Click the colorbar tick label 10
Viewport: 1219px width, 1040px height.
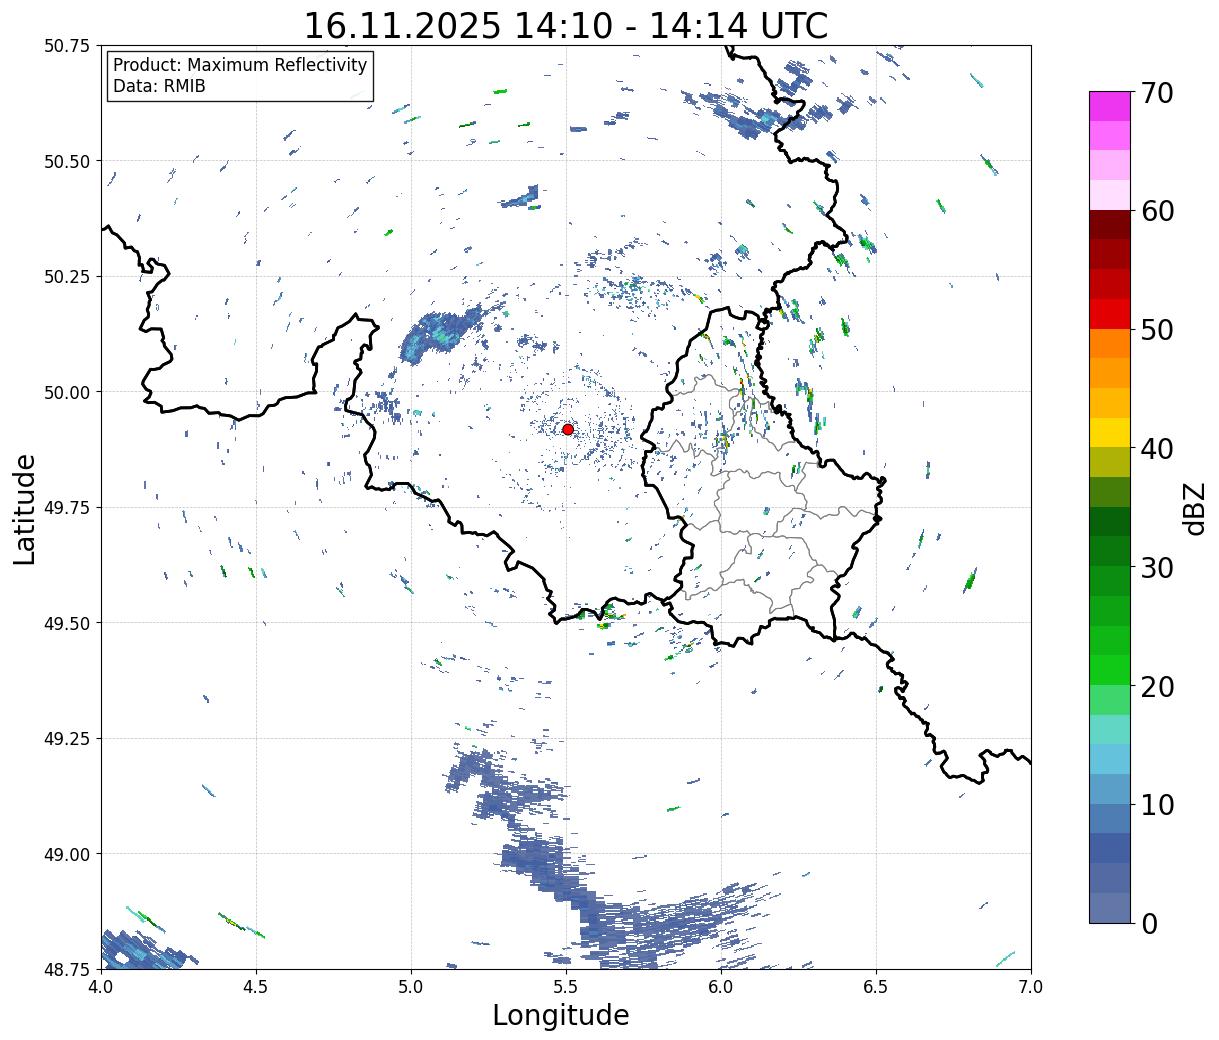coord(1157,804)
